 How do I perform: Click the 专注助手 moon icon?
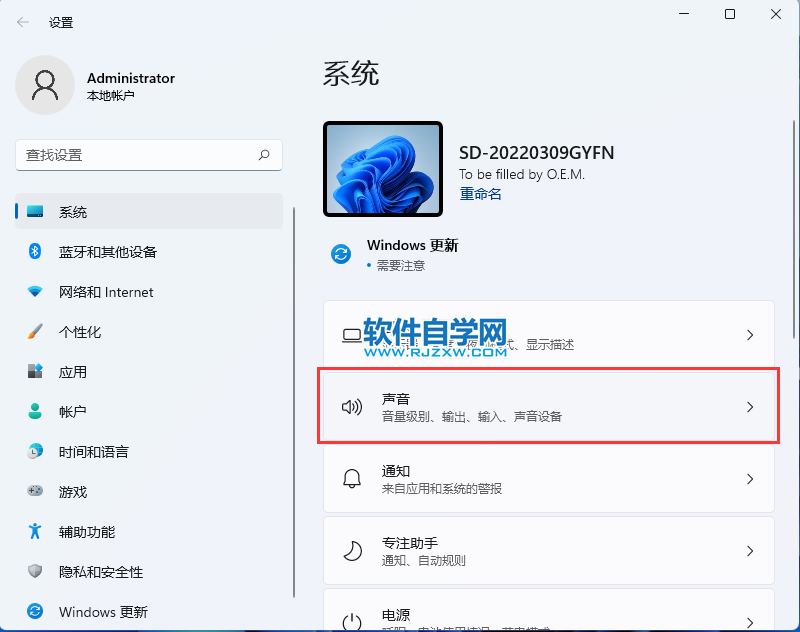pyautogui.click(x=352, y=550)
